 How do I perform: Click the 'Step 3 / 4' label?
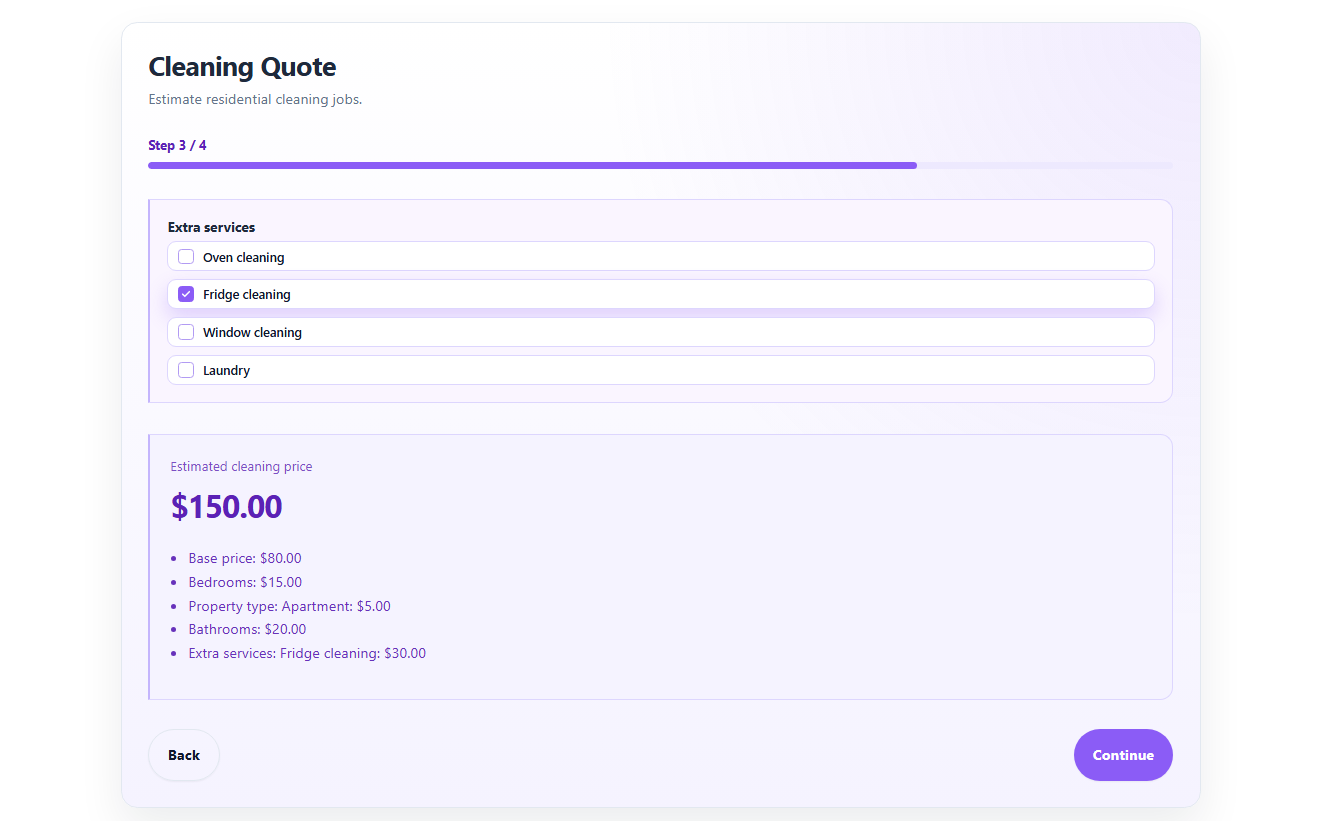click(178, 145)
